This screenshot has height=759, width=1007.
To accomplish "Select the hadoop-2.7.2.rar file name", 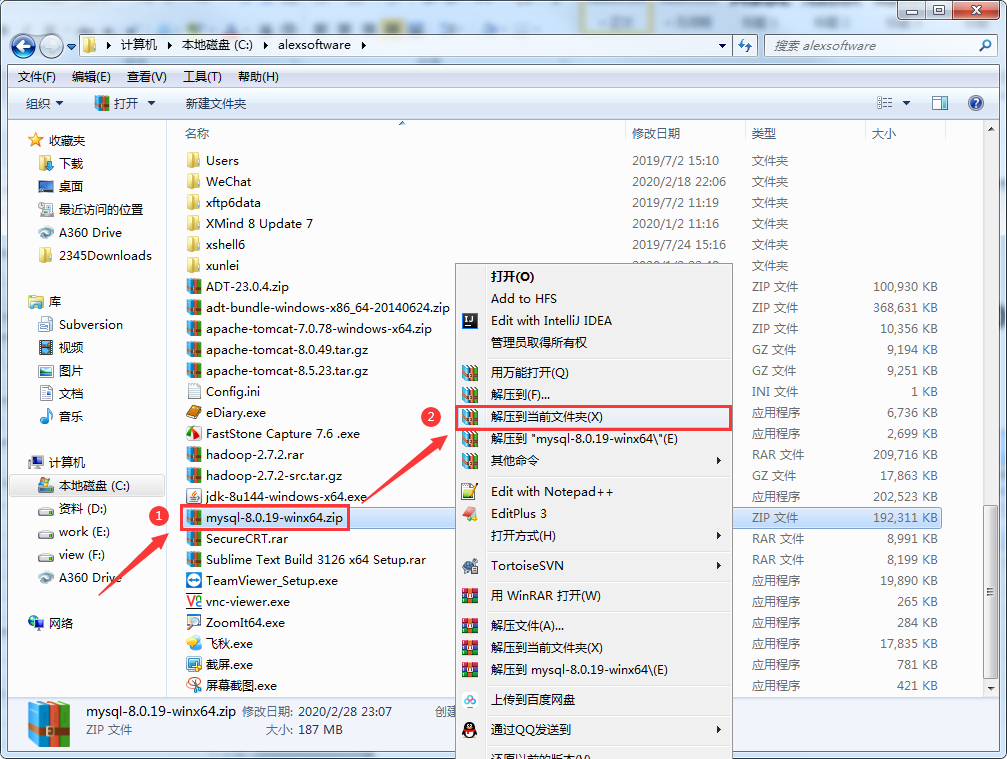I will tap(255, 455).
